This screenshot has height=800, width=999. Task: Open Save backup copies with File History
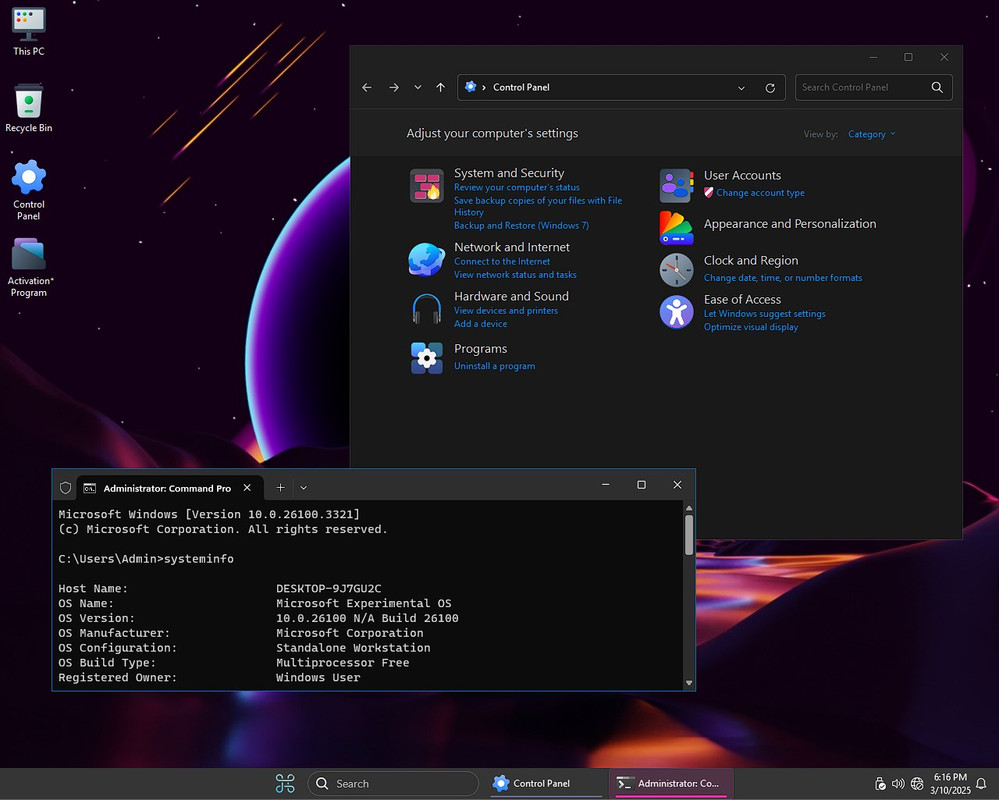538,206
